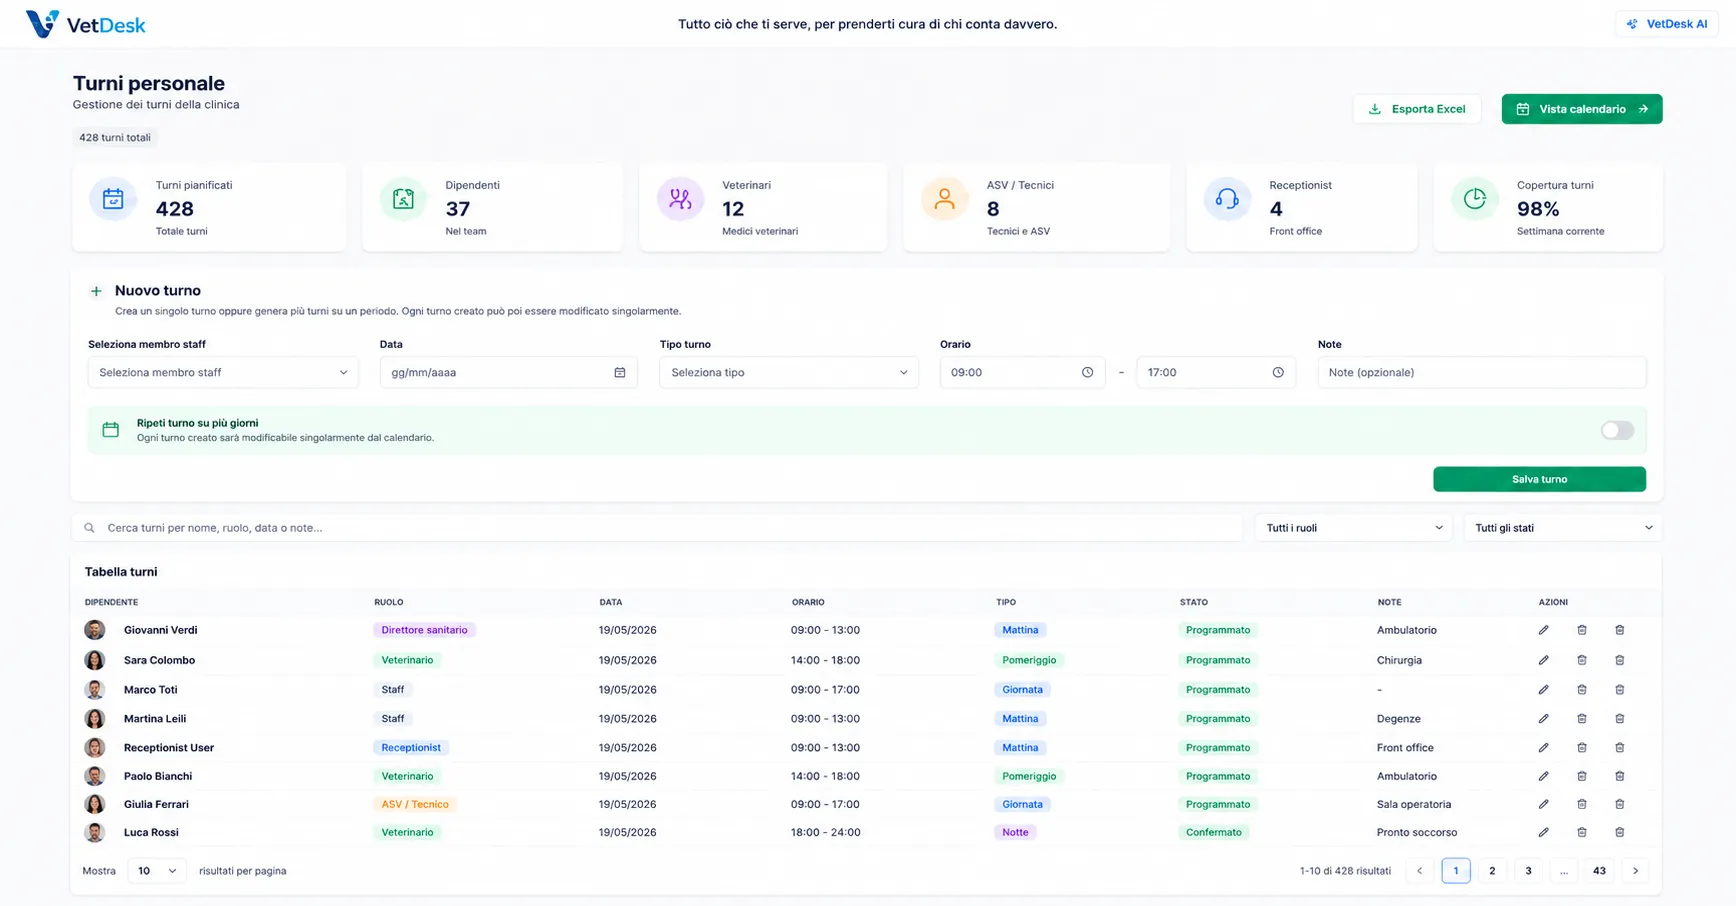1736x906 pixels.
Task: Click the pencil icon for Luca Rossi's shift
Action: coord(1543,832)
